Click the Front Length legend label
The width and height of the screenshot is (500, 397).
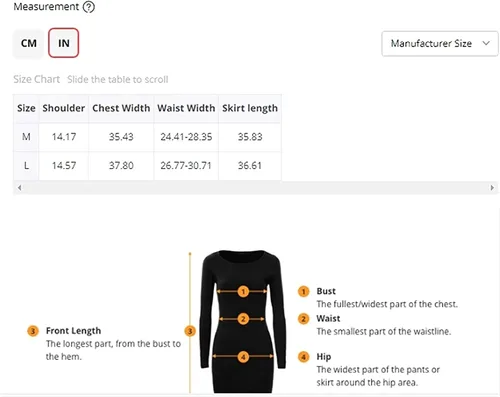click(73, 331)
